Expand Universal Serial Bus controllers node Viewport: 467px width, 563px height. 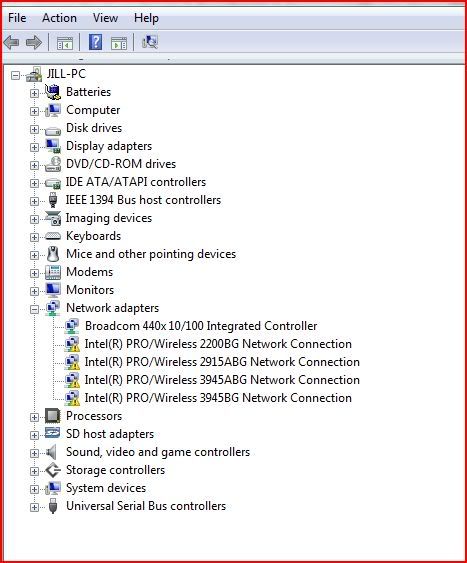point(34,507)
